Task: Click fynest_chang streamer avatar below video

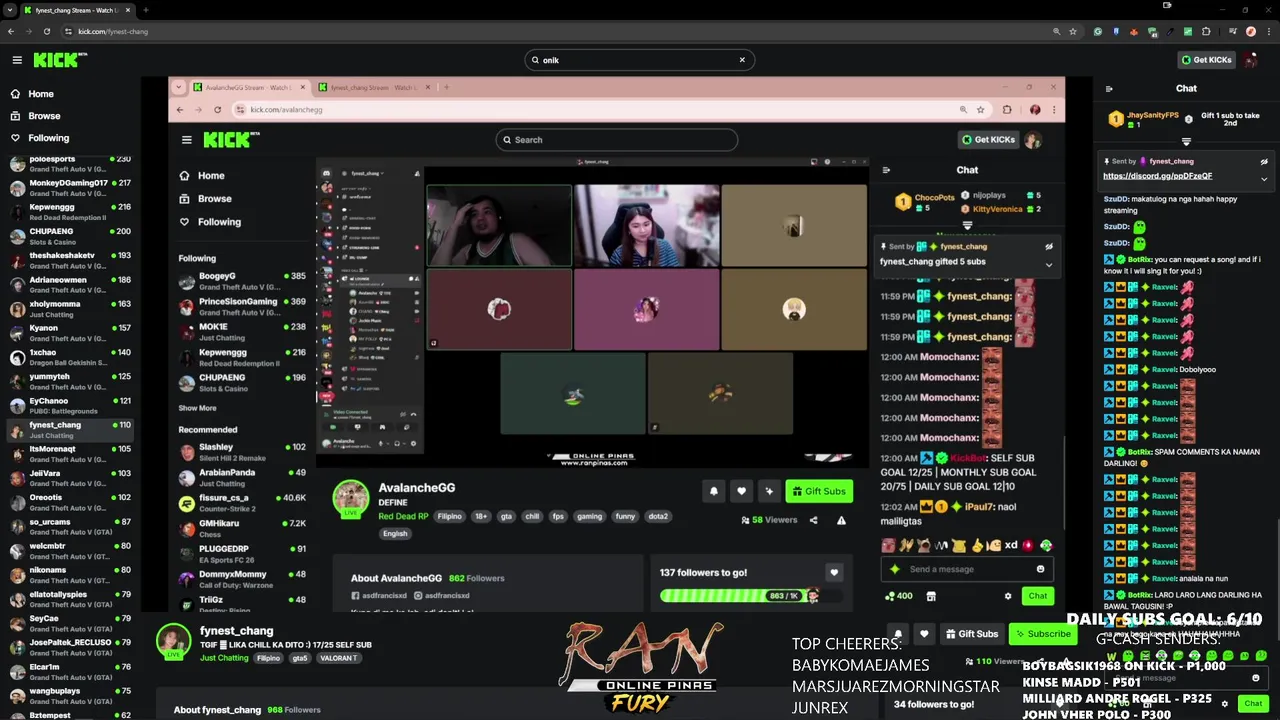Action: point(173,641)
